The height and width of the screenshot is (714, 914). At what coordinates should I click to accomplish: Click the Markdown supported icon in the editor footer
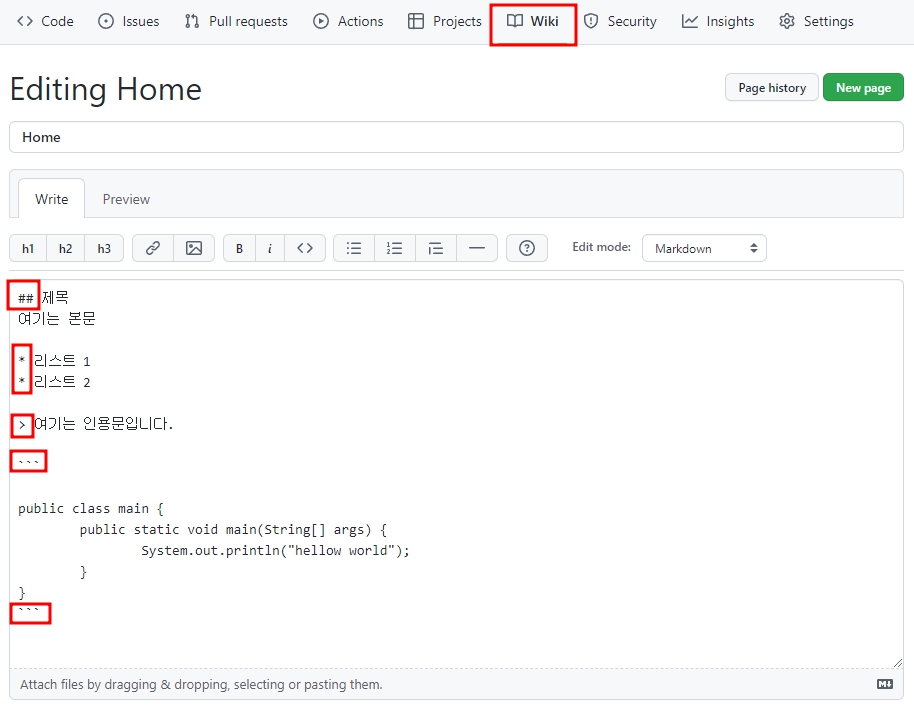[x=885, y=684]
